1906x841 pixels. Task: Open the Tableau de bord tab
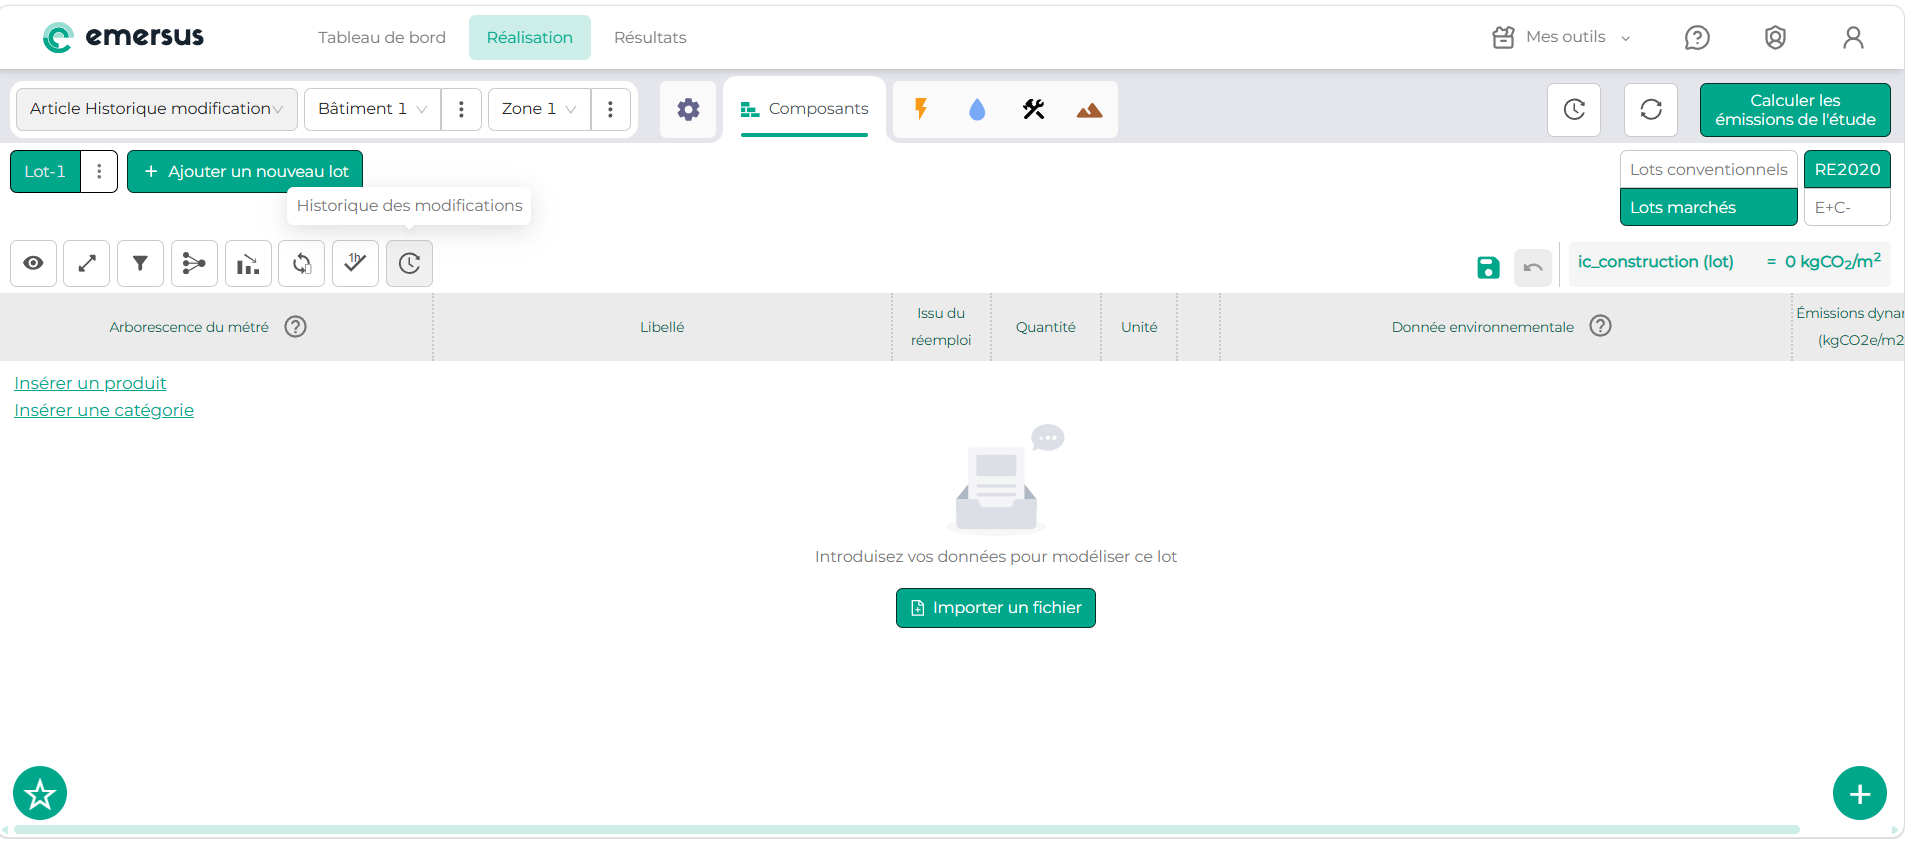[382, 37]
